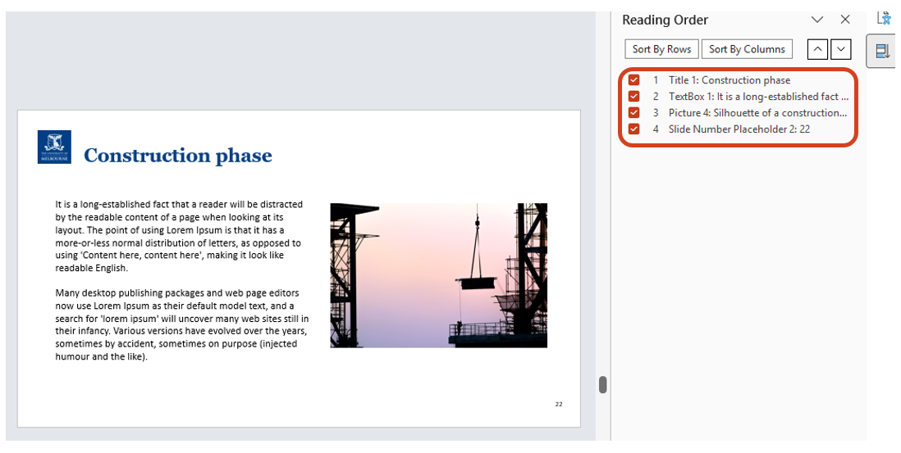Select 'TextBox 1: It is a long-established fact' item

click(x=758, y=96)
